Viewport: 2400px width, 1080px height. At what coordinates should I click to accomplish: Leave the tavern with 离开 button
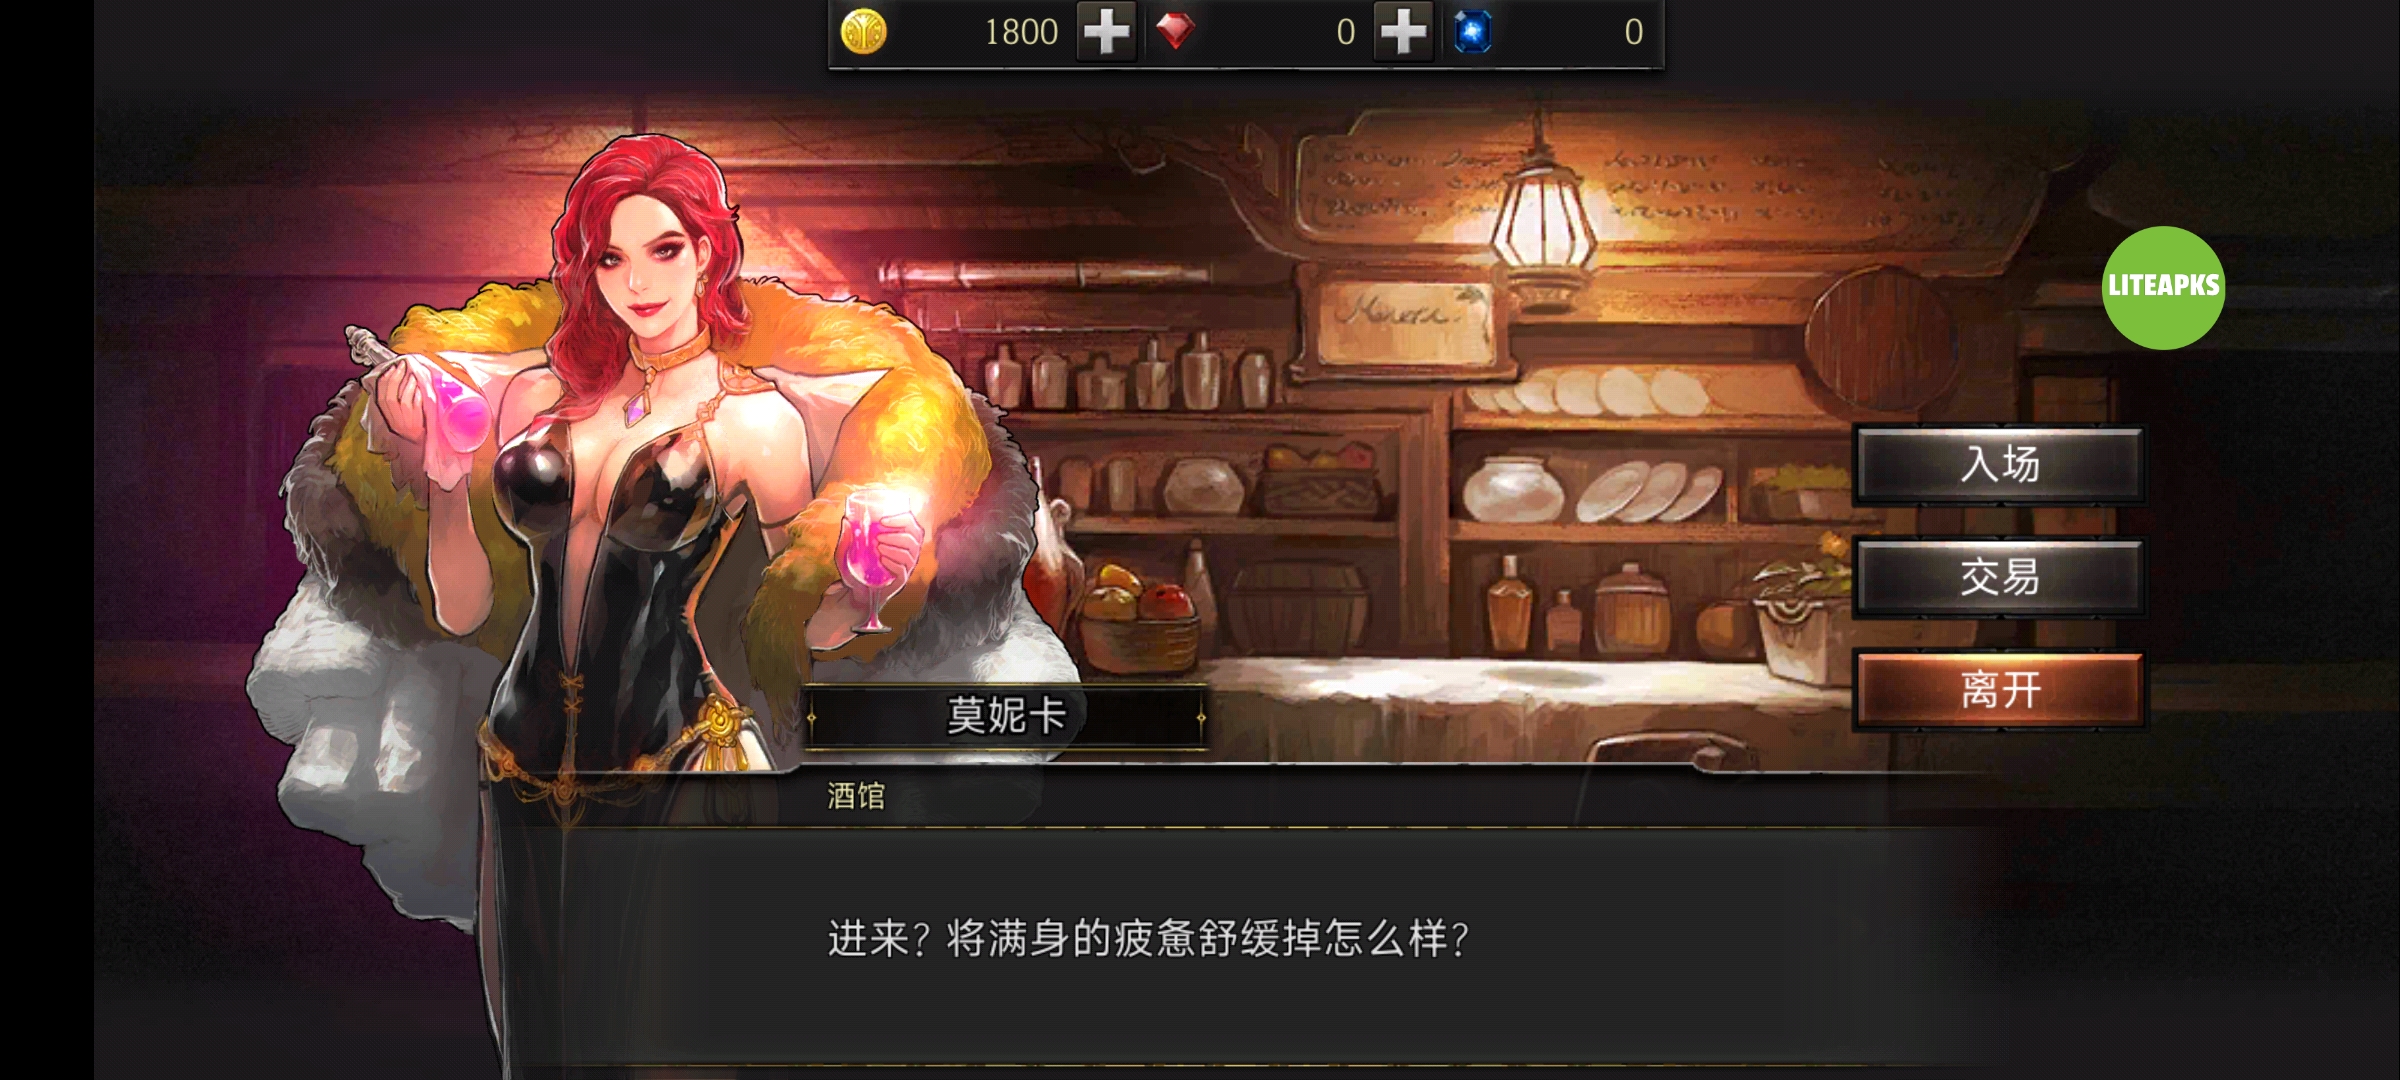point(1999,690)
